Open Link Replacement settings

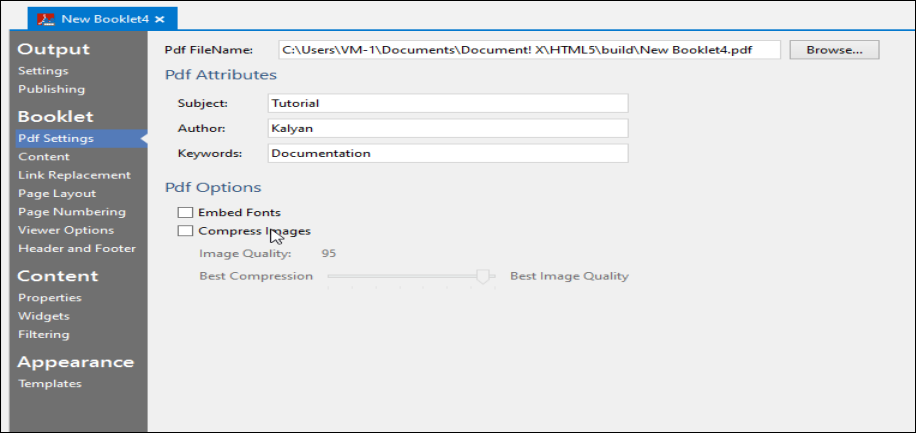[74, 175]
